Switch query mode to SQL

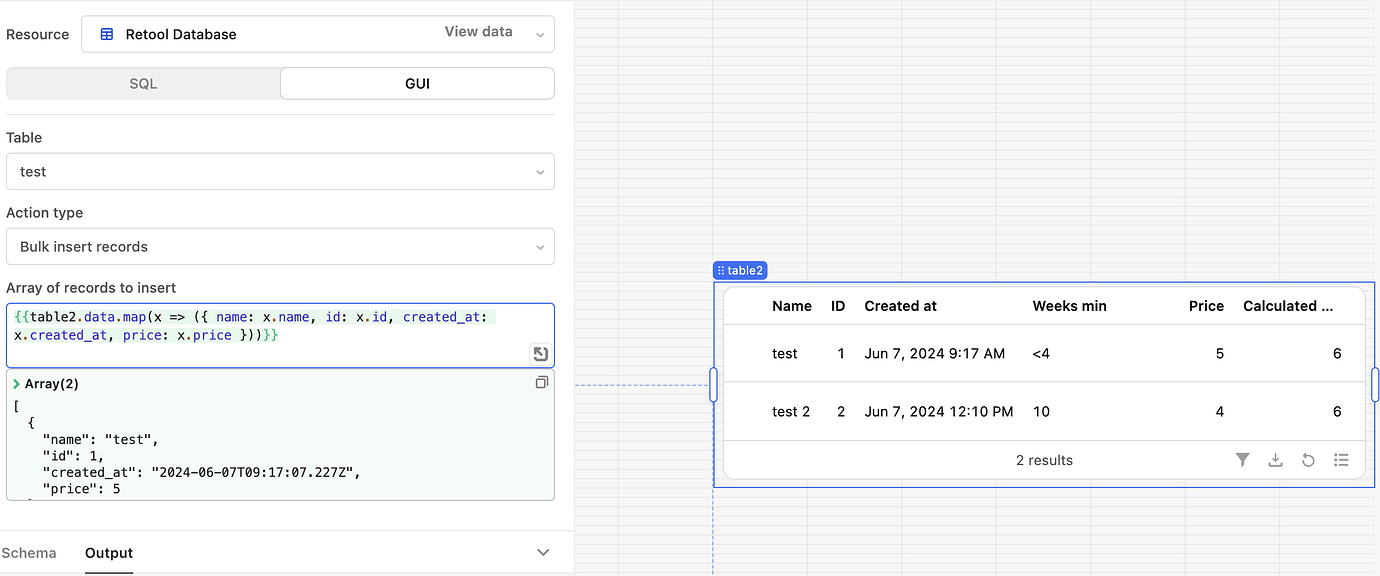coord(142,83)
